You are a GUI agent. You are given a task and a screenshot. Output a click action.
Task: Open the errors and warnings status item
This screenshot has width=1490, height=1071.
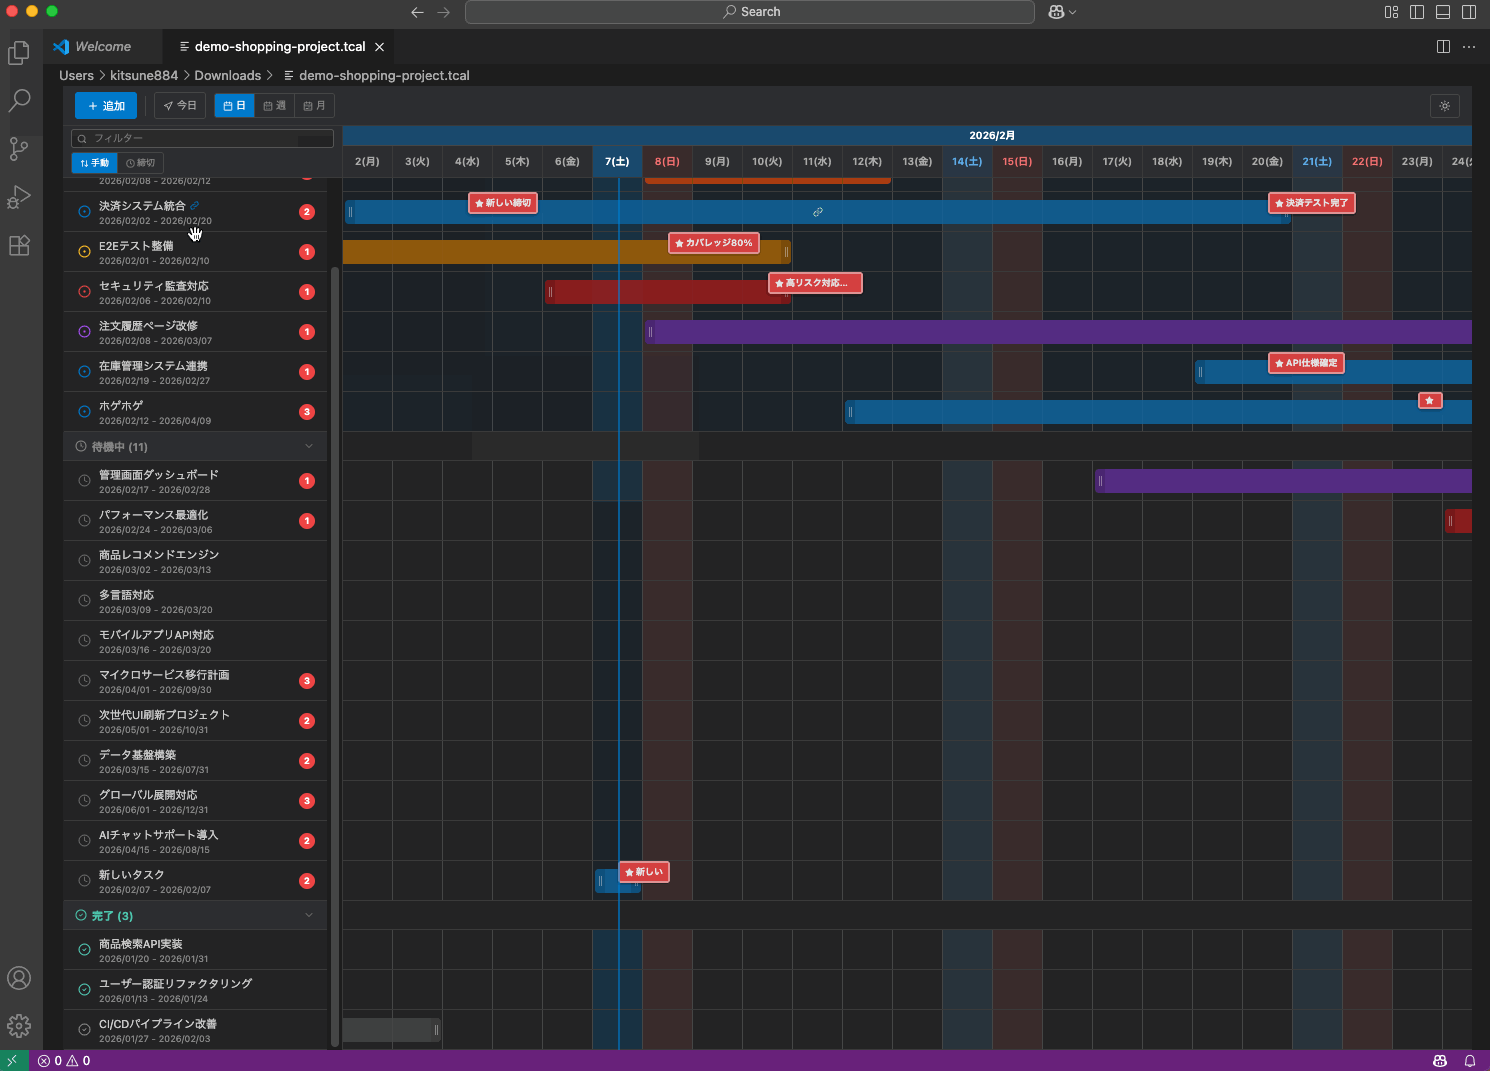click(x=64, y=1061)
